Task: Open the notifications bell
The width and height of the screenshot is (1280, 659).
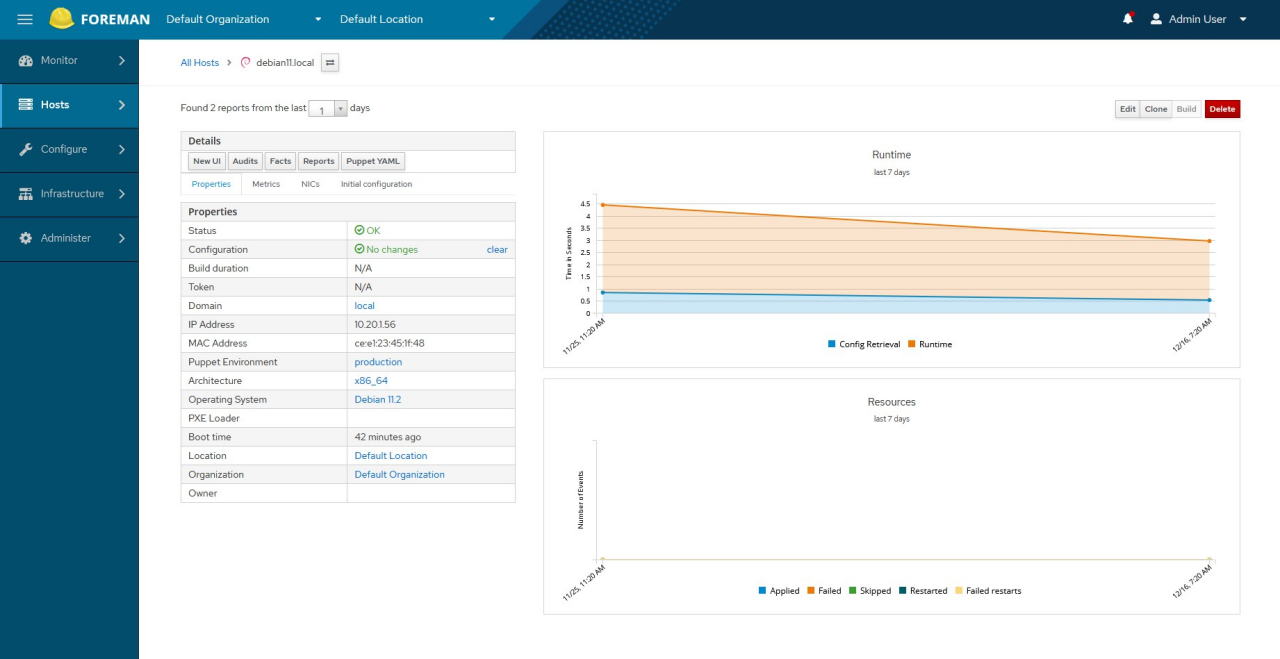Action: 1128,19
